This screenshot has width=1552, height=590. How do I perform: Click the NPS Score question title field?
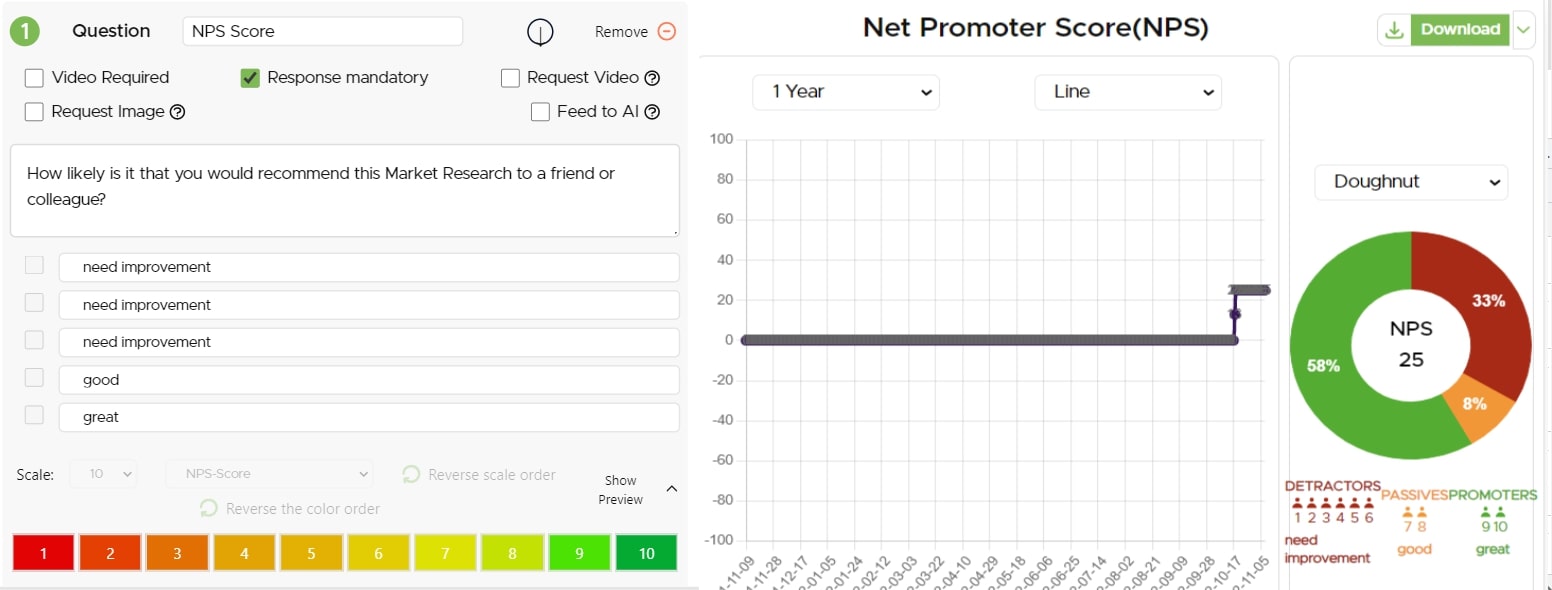pos(322,31)
